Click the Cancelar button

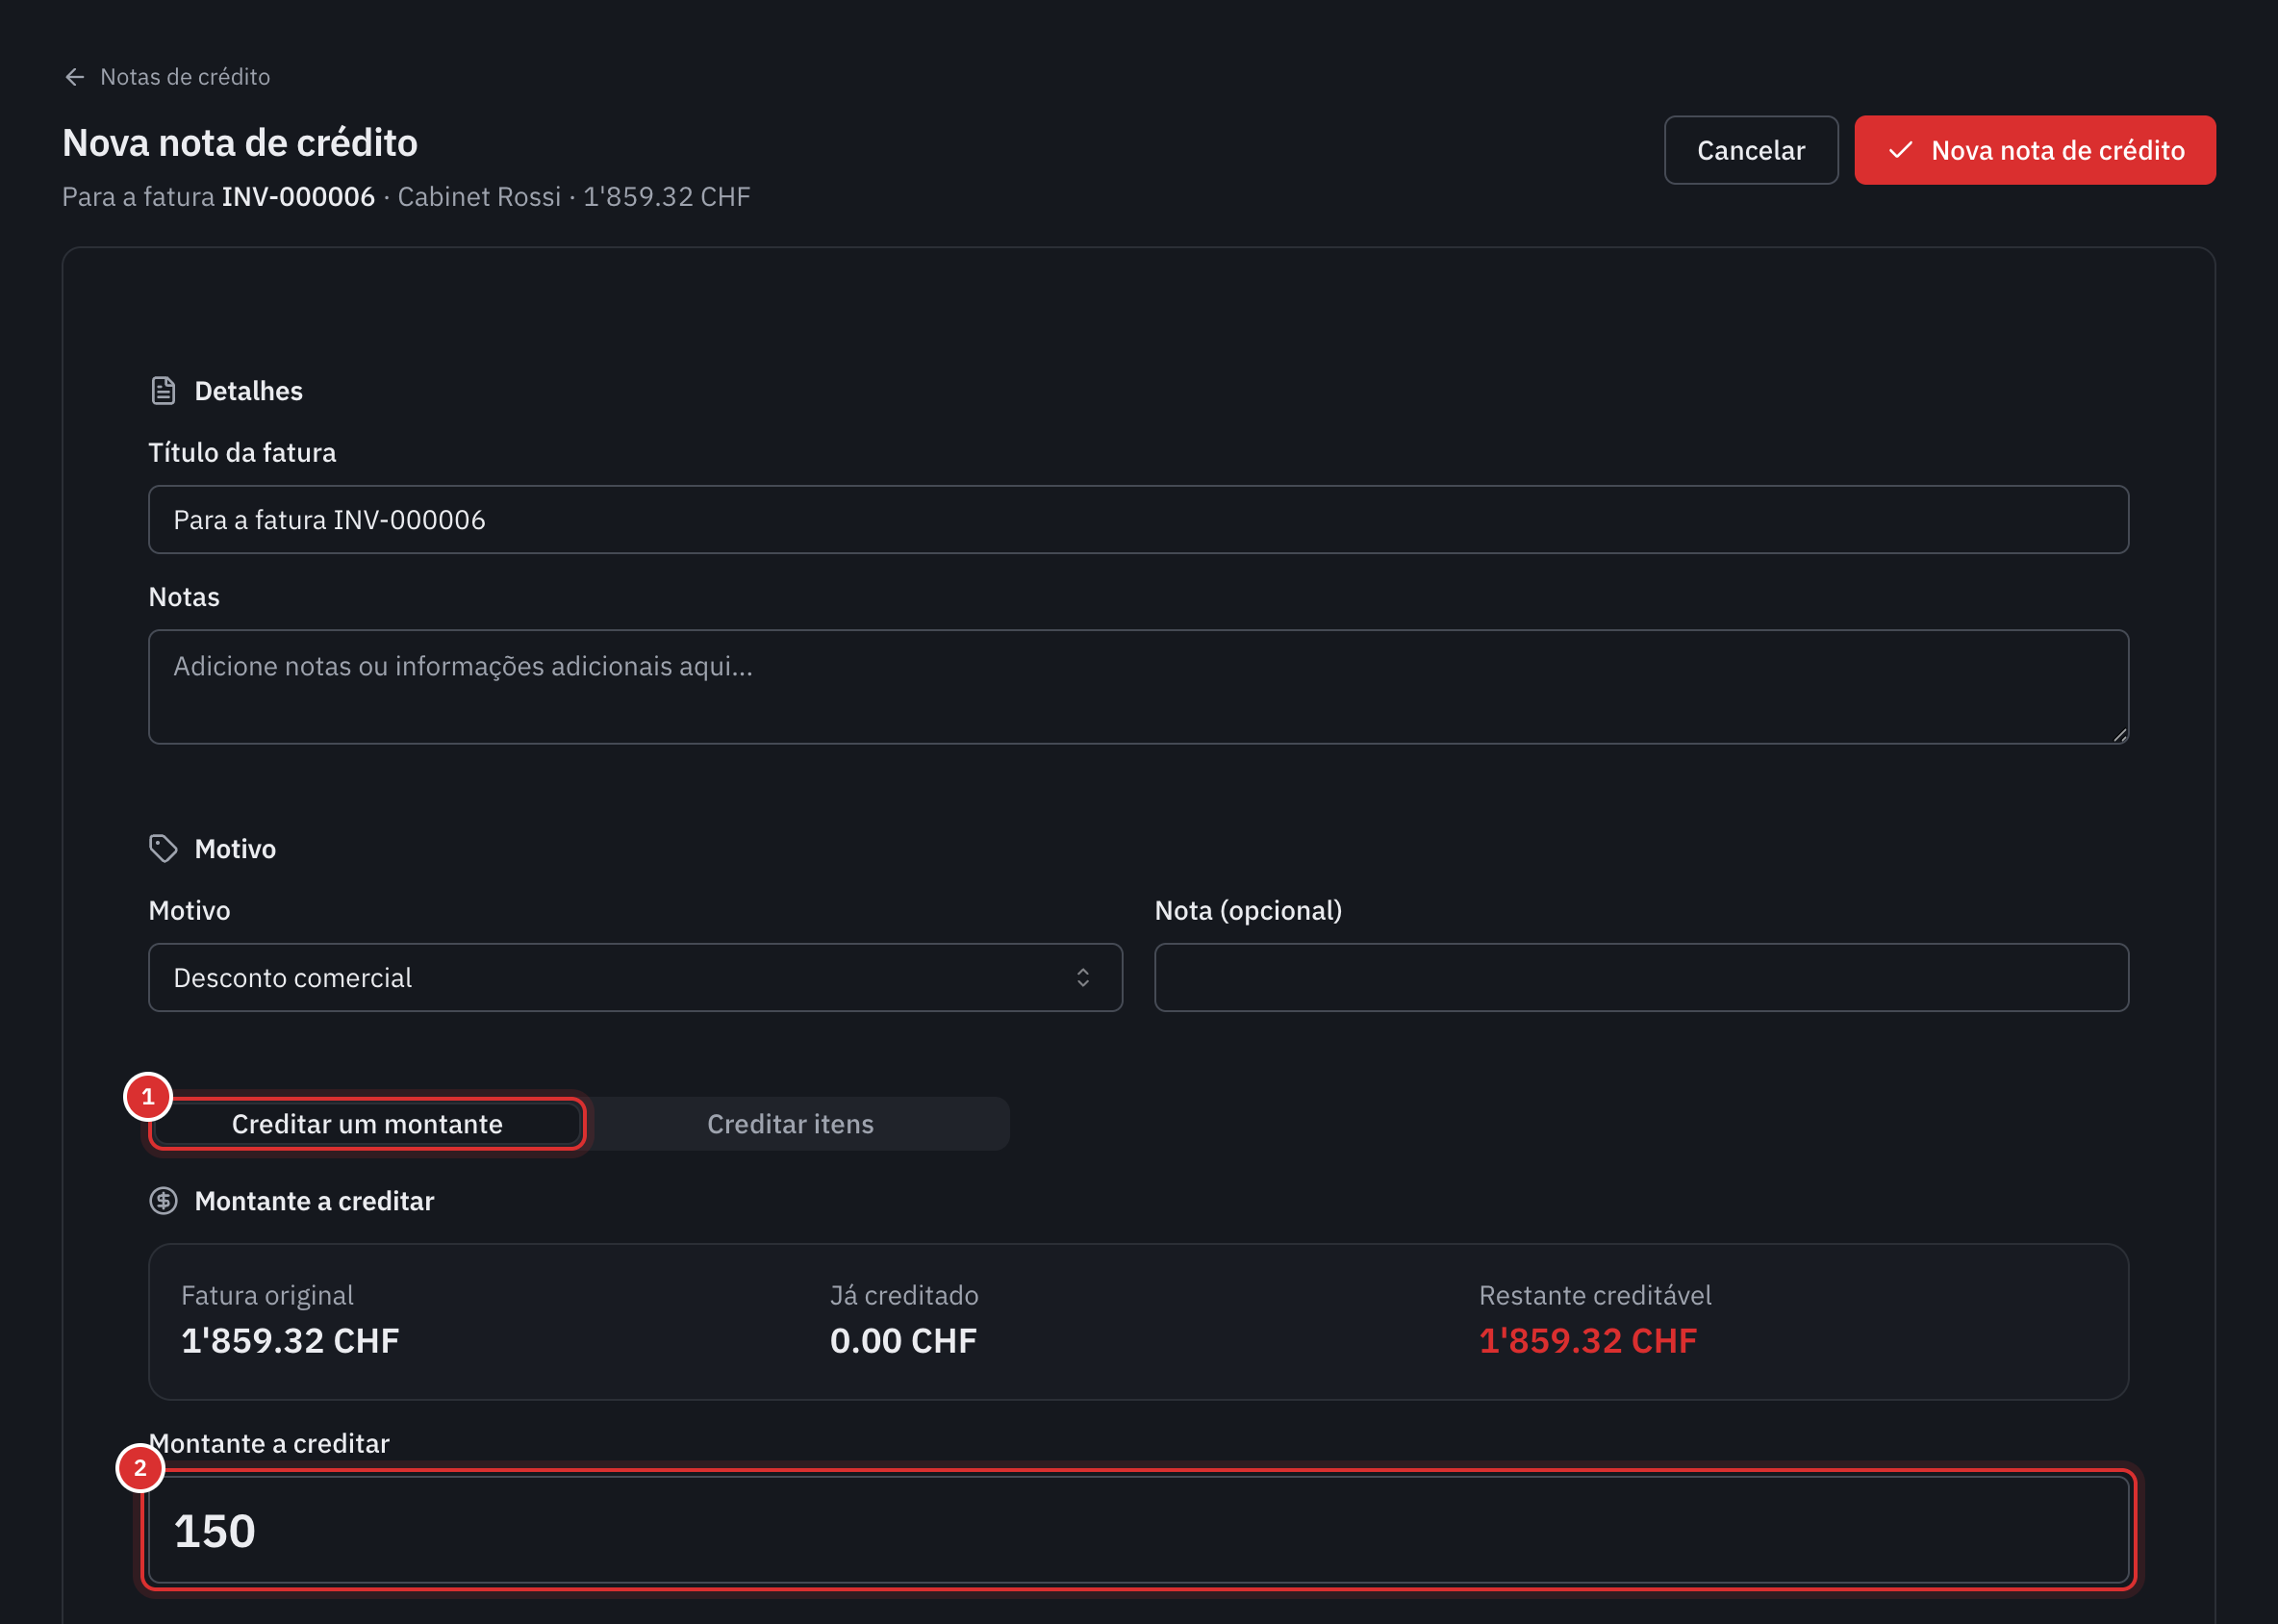coord(1750,150)
